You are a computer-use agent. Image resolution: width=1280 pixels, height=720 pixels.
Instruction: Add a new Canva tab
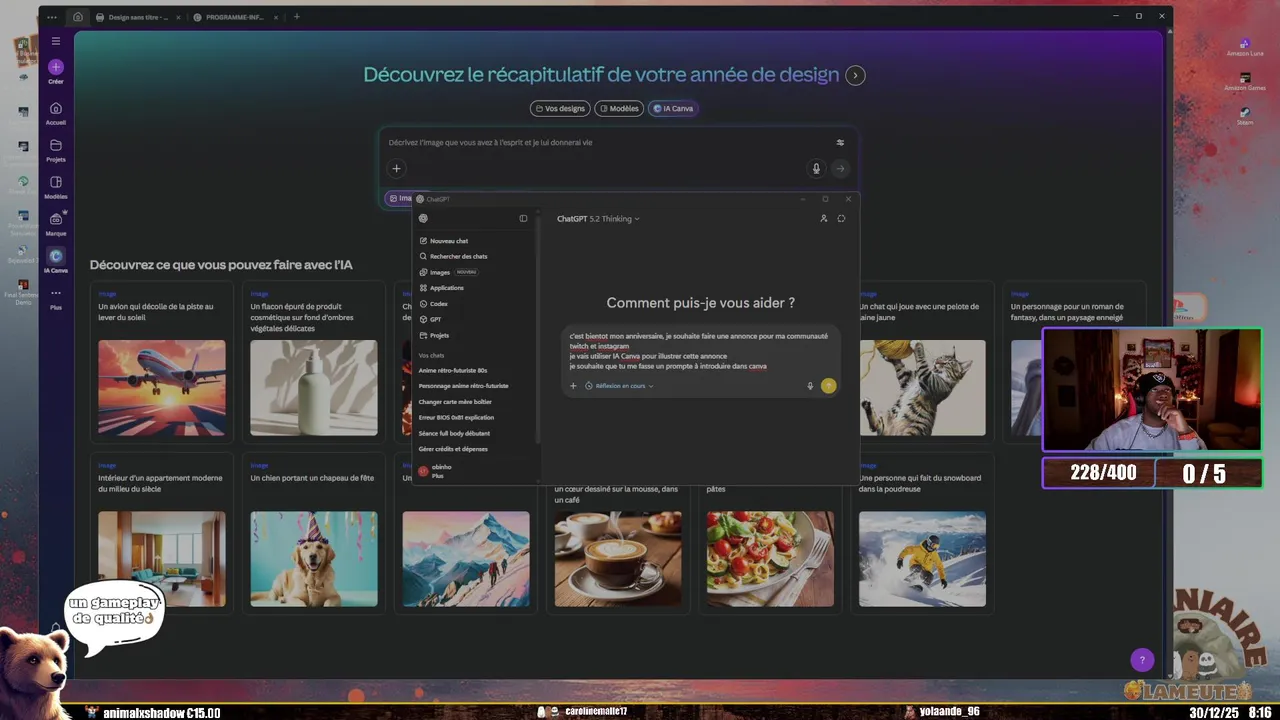point(297,17)
